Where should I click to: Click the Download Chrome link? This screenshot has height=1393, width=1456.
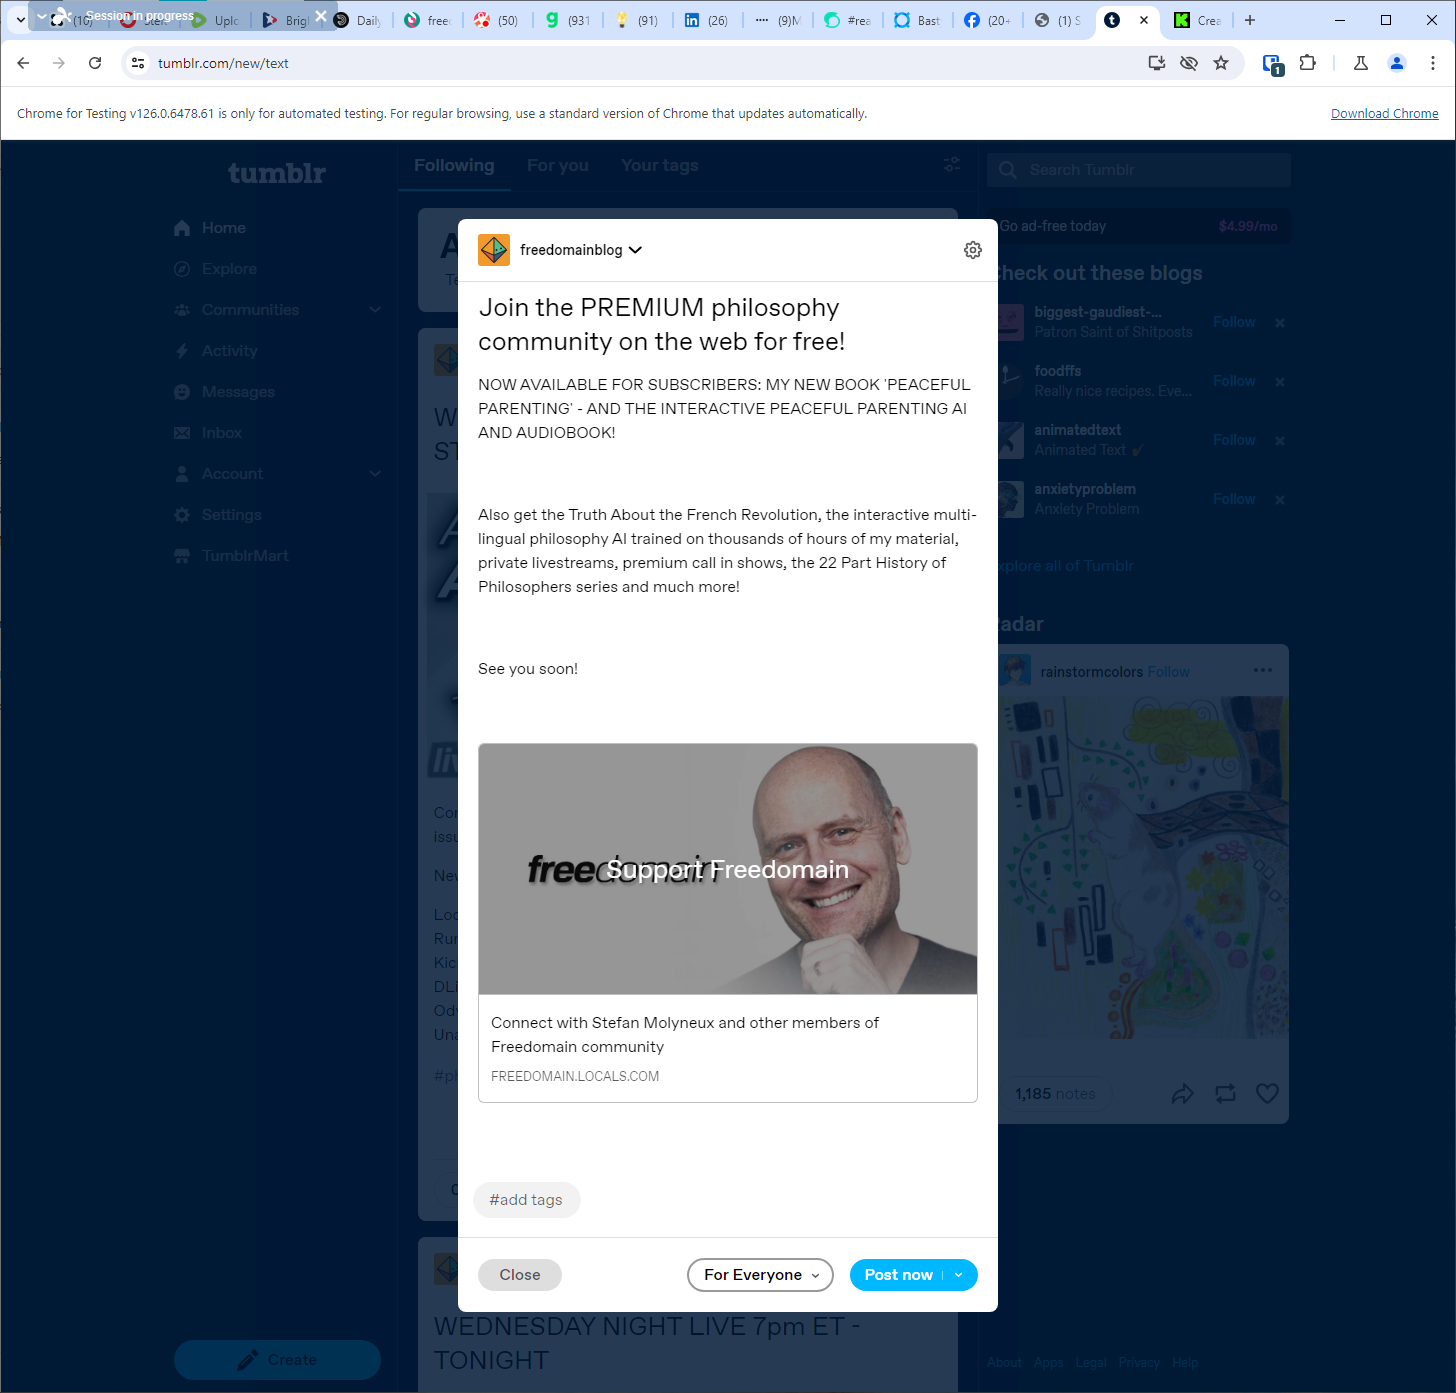(1384, 114)
